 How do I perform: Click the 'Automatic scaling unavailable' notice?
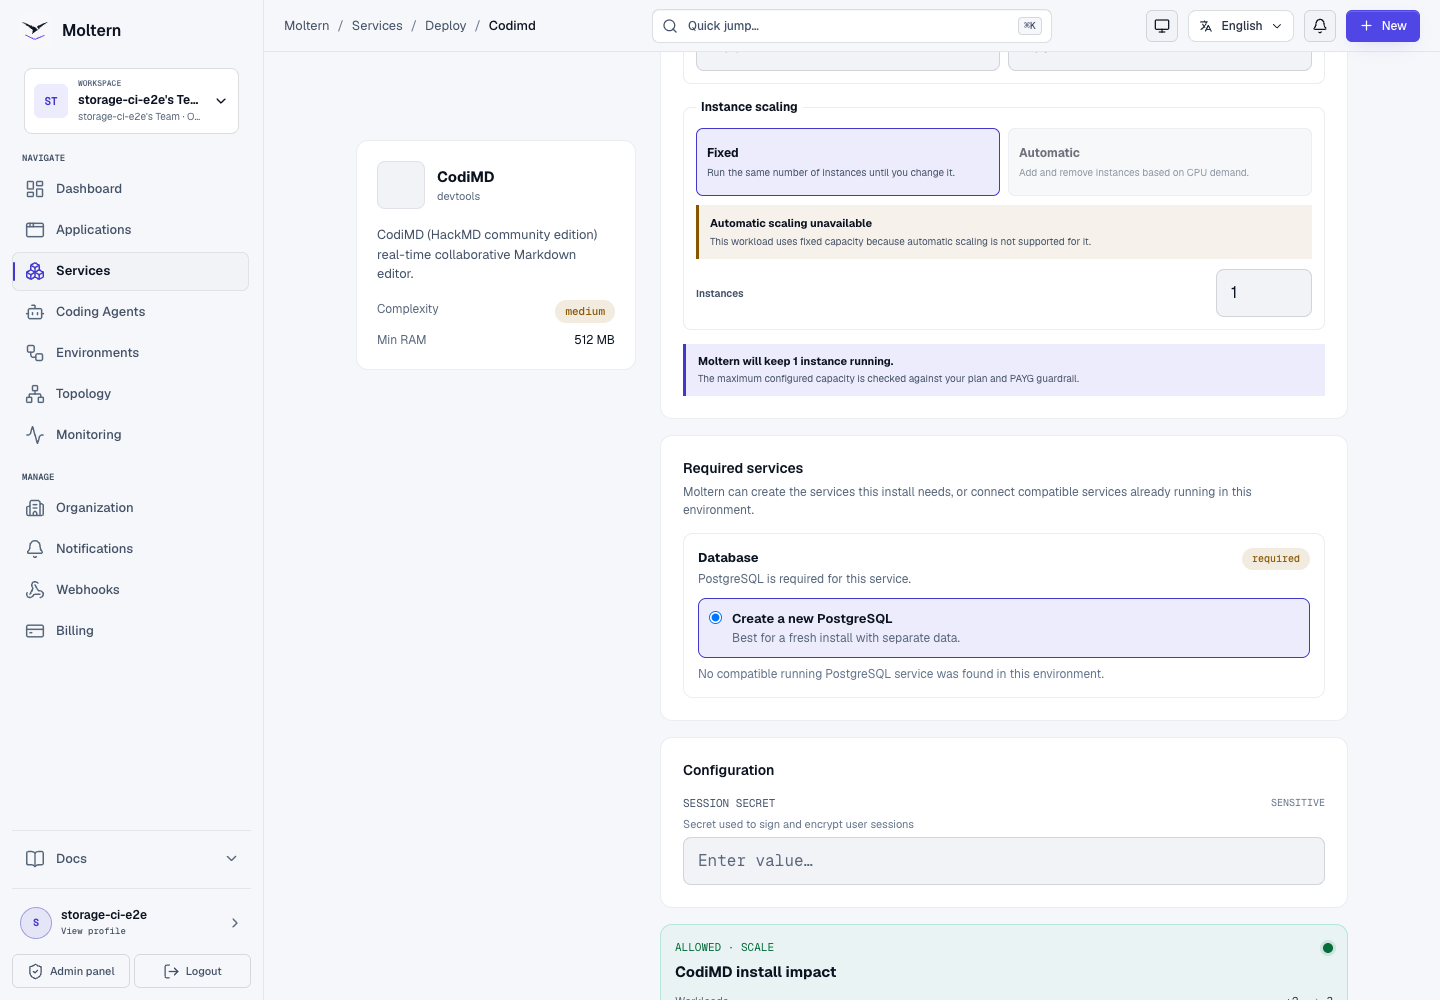coord(1004,232)
